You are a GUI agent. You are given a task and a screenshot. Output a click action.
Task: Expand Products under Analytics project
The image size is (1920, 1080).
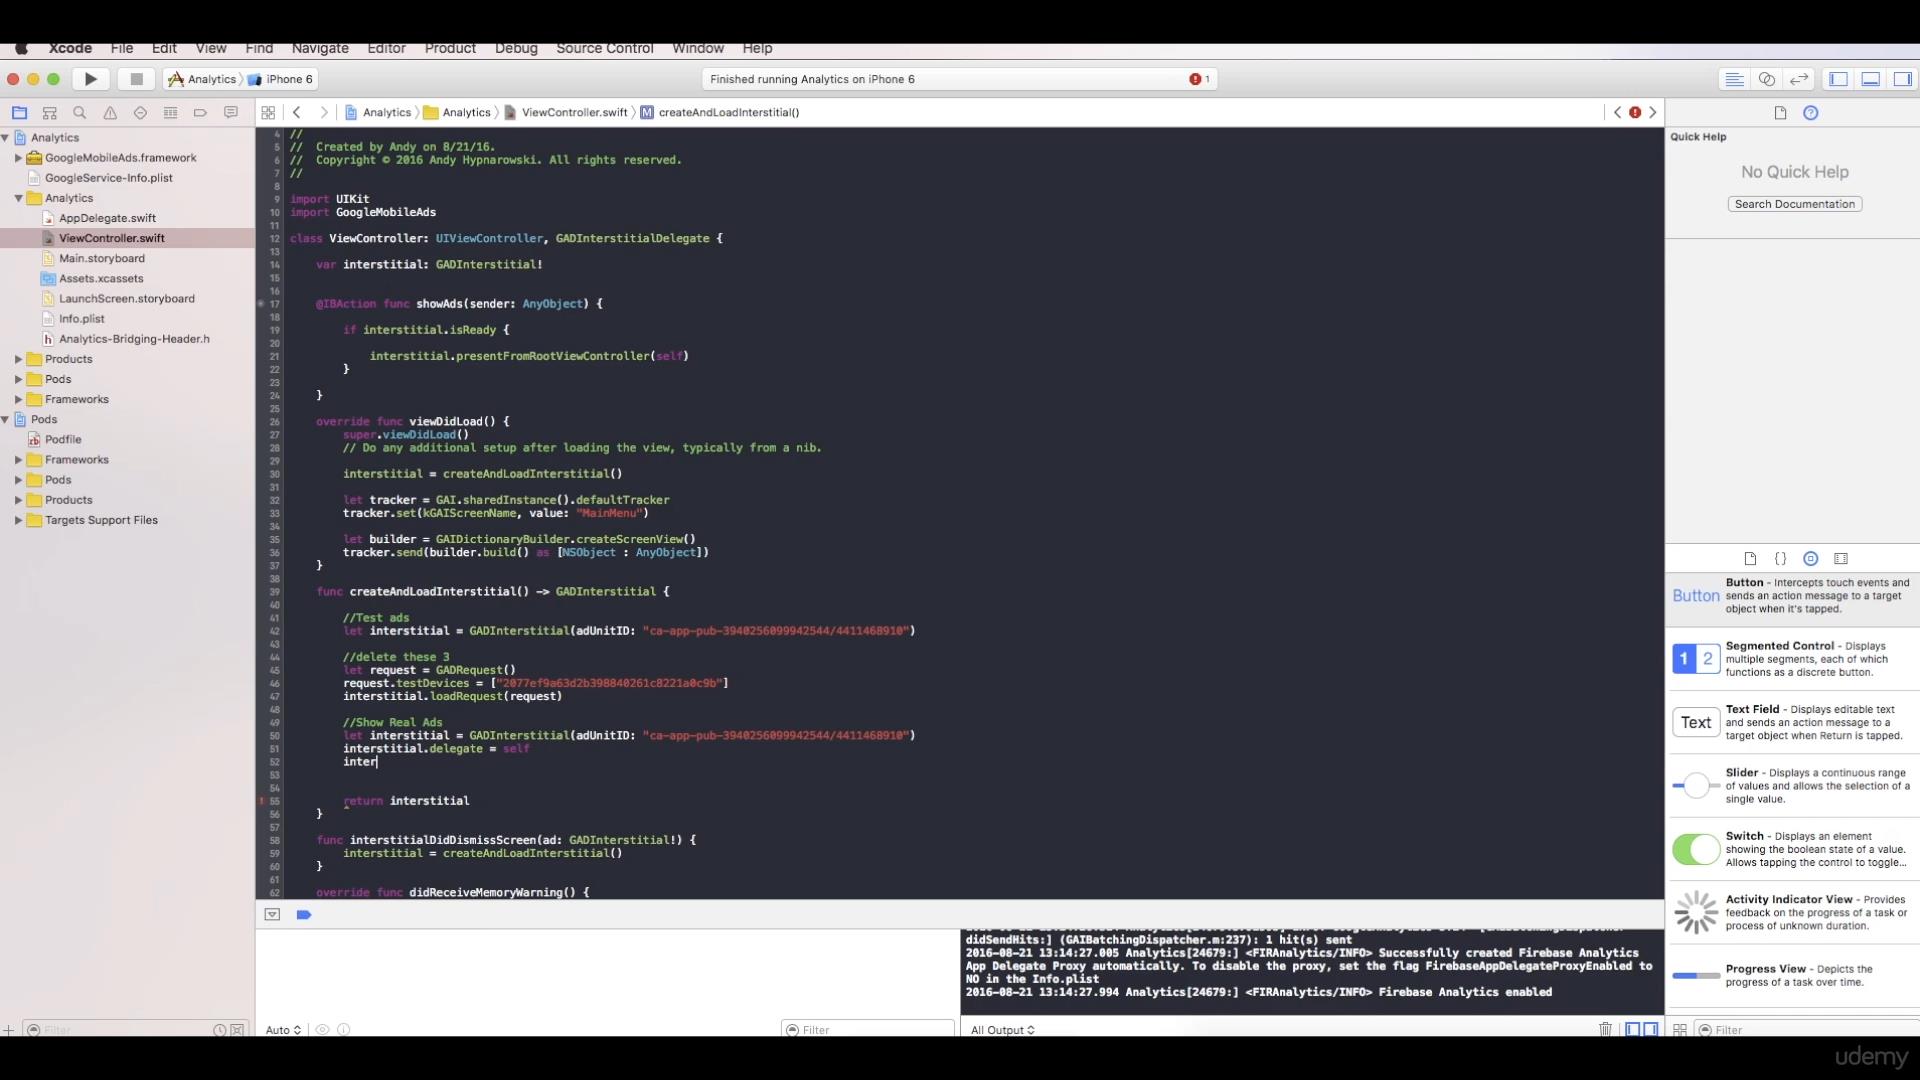18,359
